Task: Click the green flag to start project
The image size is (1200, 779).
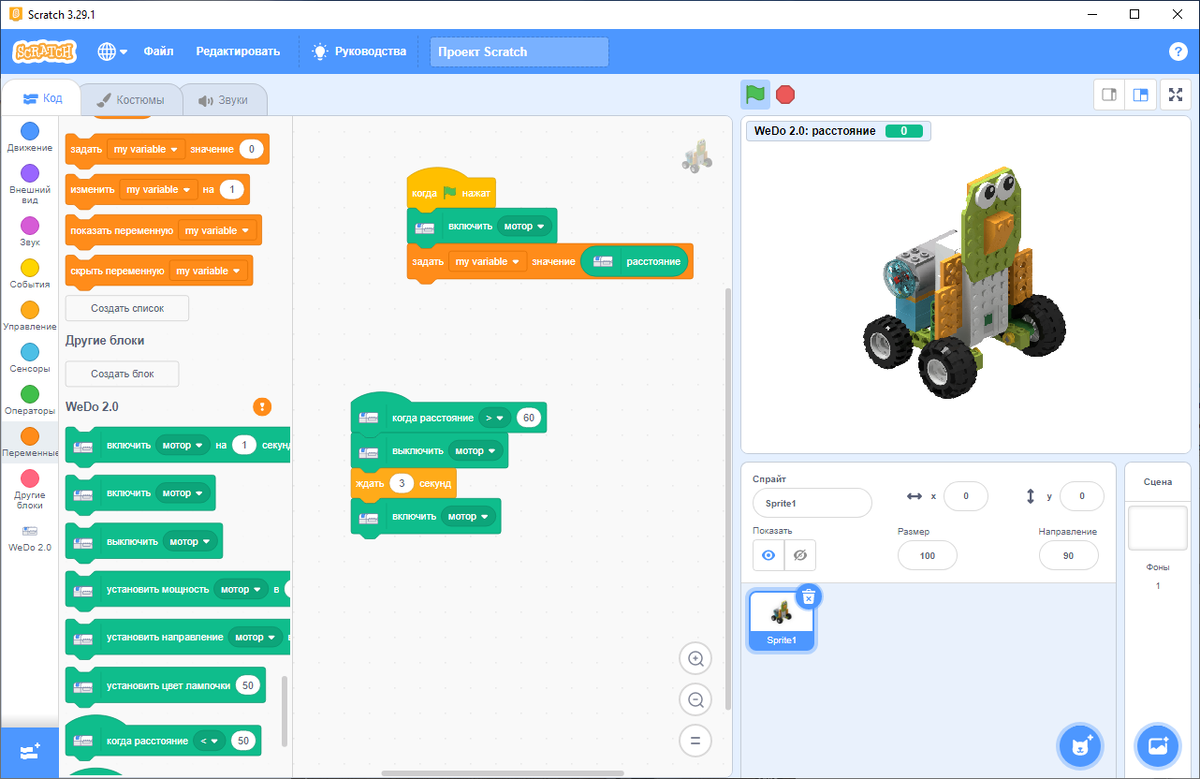Action: 755,94
